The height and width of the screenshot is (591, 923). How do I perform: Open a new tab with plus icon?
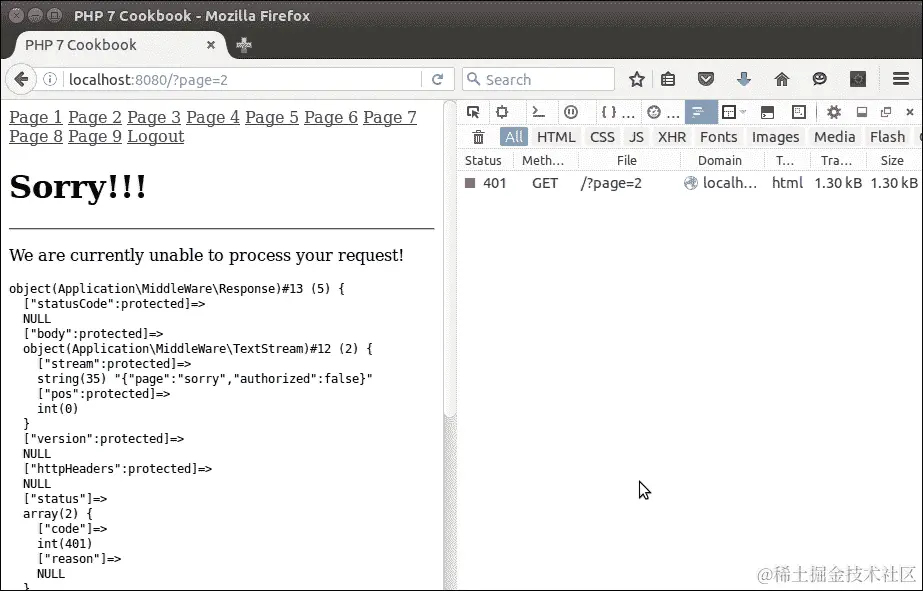(244, 45)
